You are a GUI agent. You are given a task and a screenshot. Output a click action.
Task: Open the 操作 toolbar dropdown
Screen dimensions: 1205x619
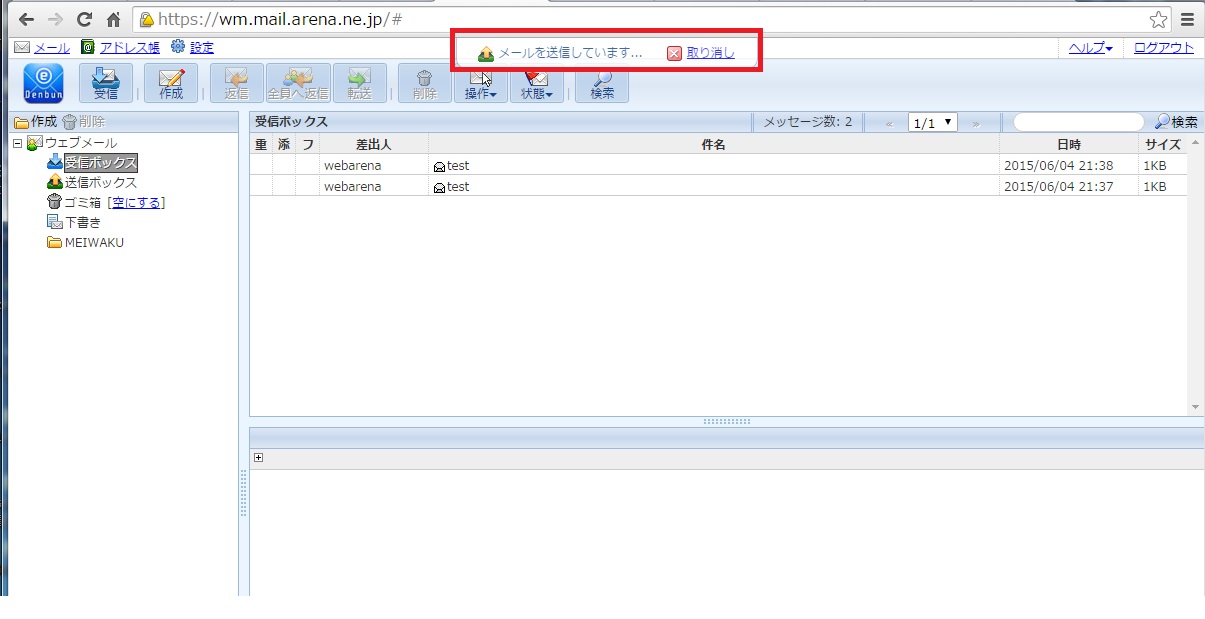tap(481, 83)
